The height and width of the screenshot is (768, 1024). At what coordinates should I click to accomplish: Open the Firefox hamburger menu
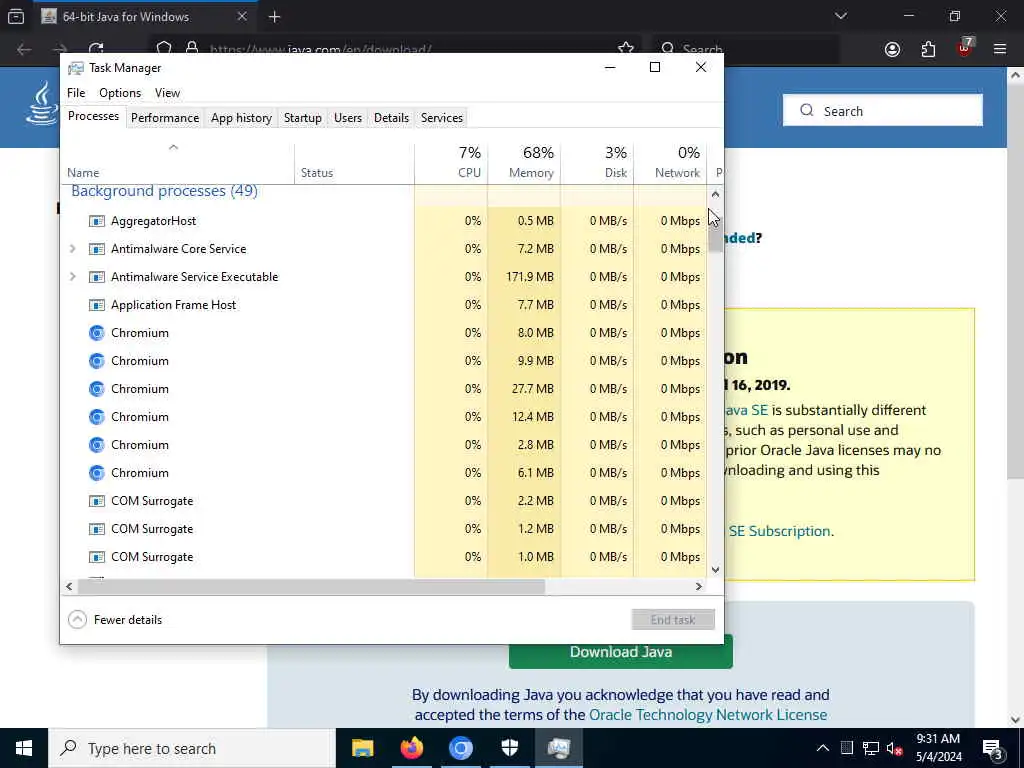[x=1000, y=49]
